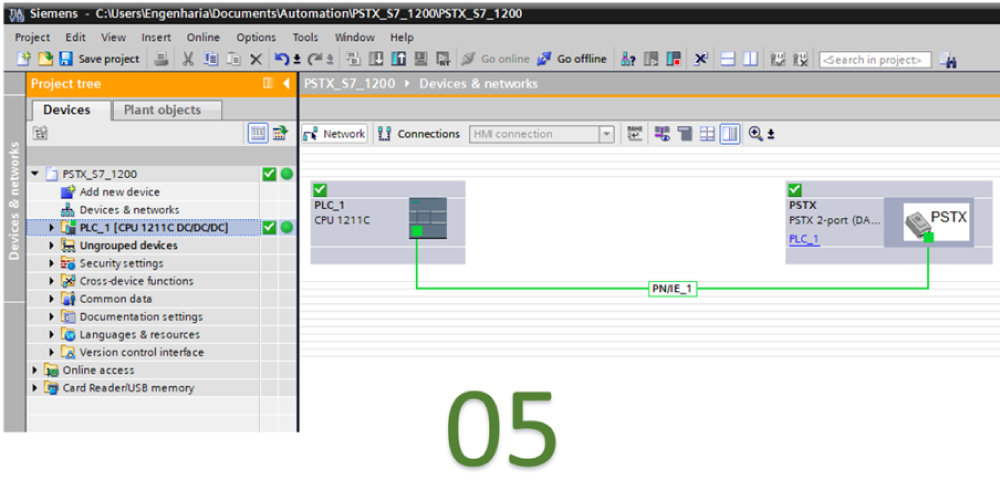Screen dimensions: 1000x490
Task: Click the PLC_1 link on PSTX device
Action: (804, 239)
